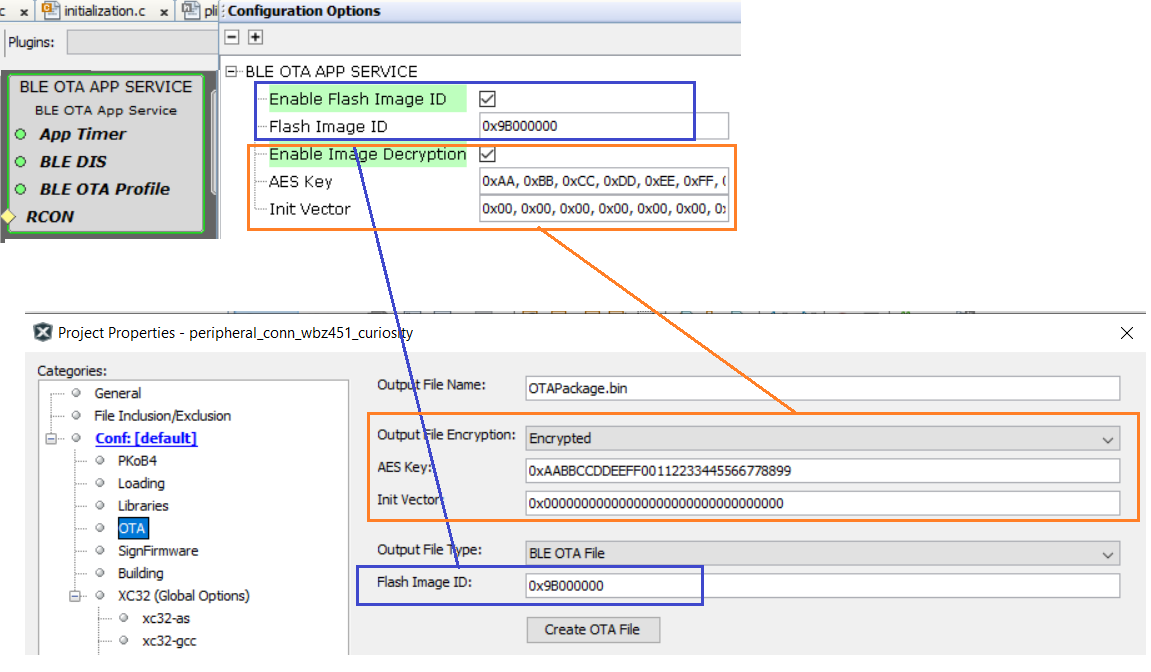Click the expand all plus icon
1151x672 pixels.
tap(255, 37)
